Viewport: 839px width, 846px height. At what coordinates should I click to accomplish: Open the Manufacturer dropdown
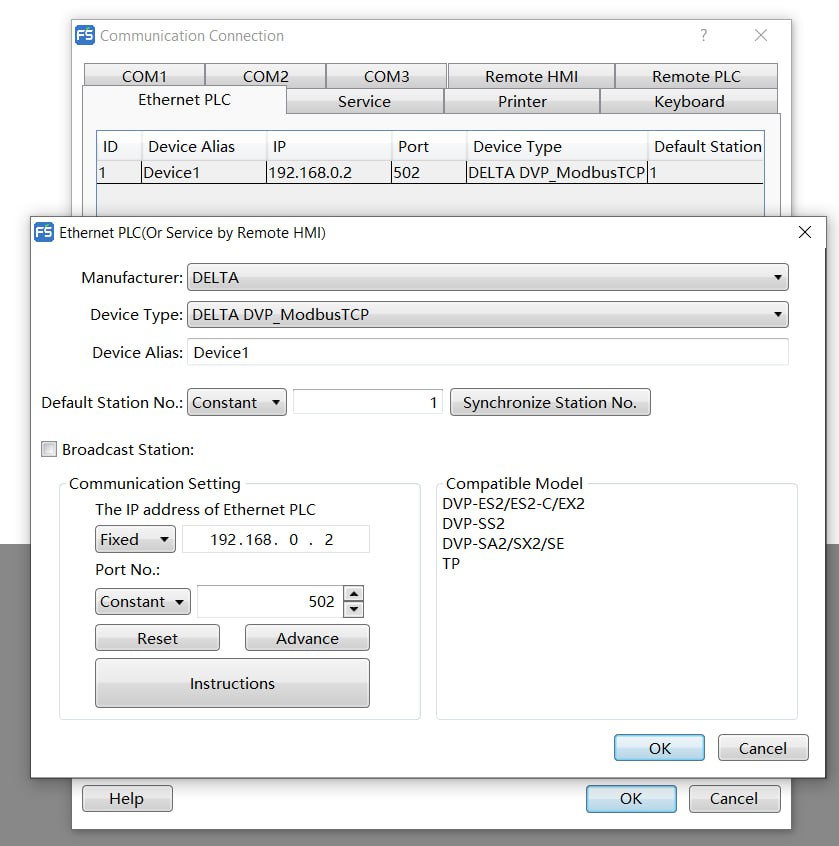point(487,277)
